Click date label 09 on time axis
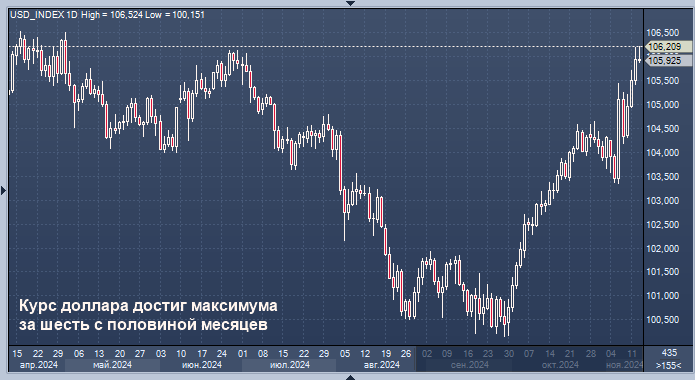This screenshot has height=380, width=695. [x=447, y=353]
